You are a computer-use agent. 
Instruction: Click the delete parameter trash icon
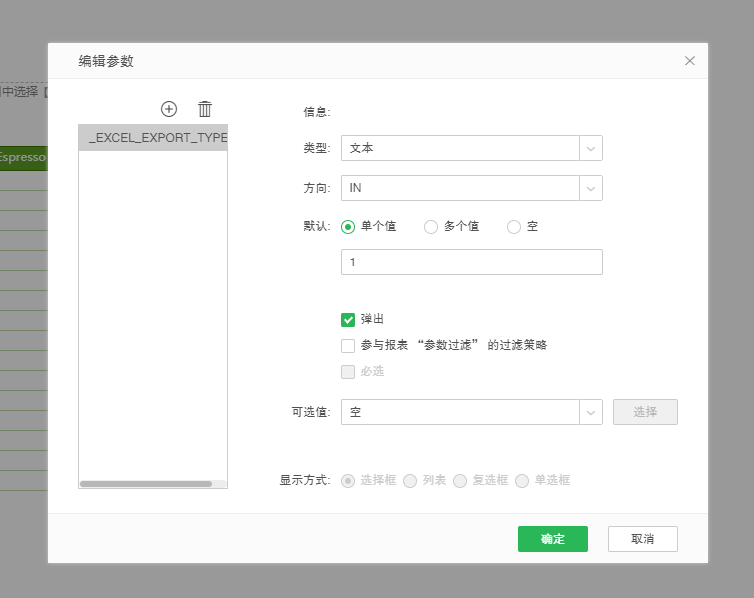tap(205, 109)
